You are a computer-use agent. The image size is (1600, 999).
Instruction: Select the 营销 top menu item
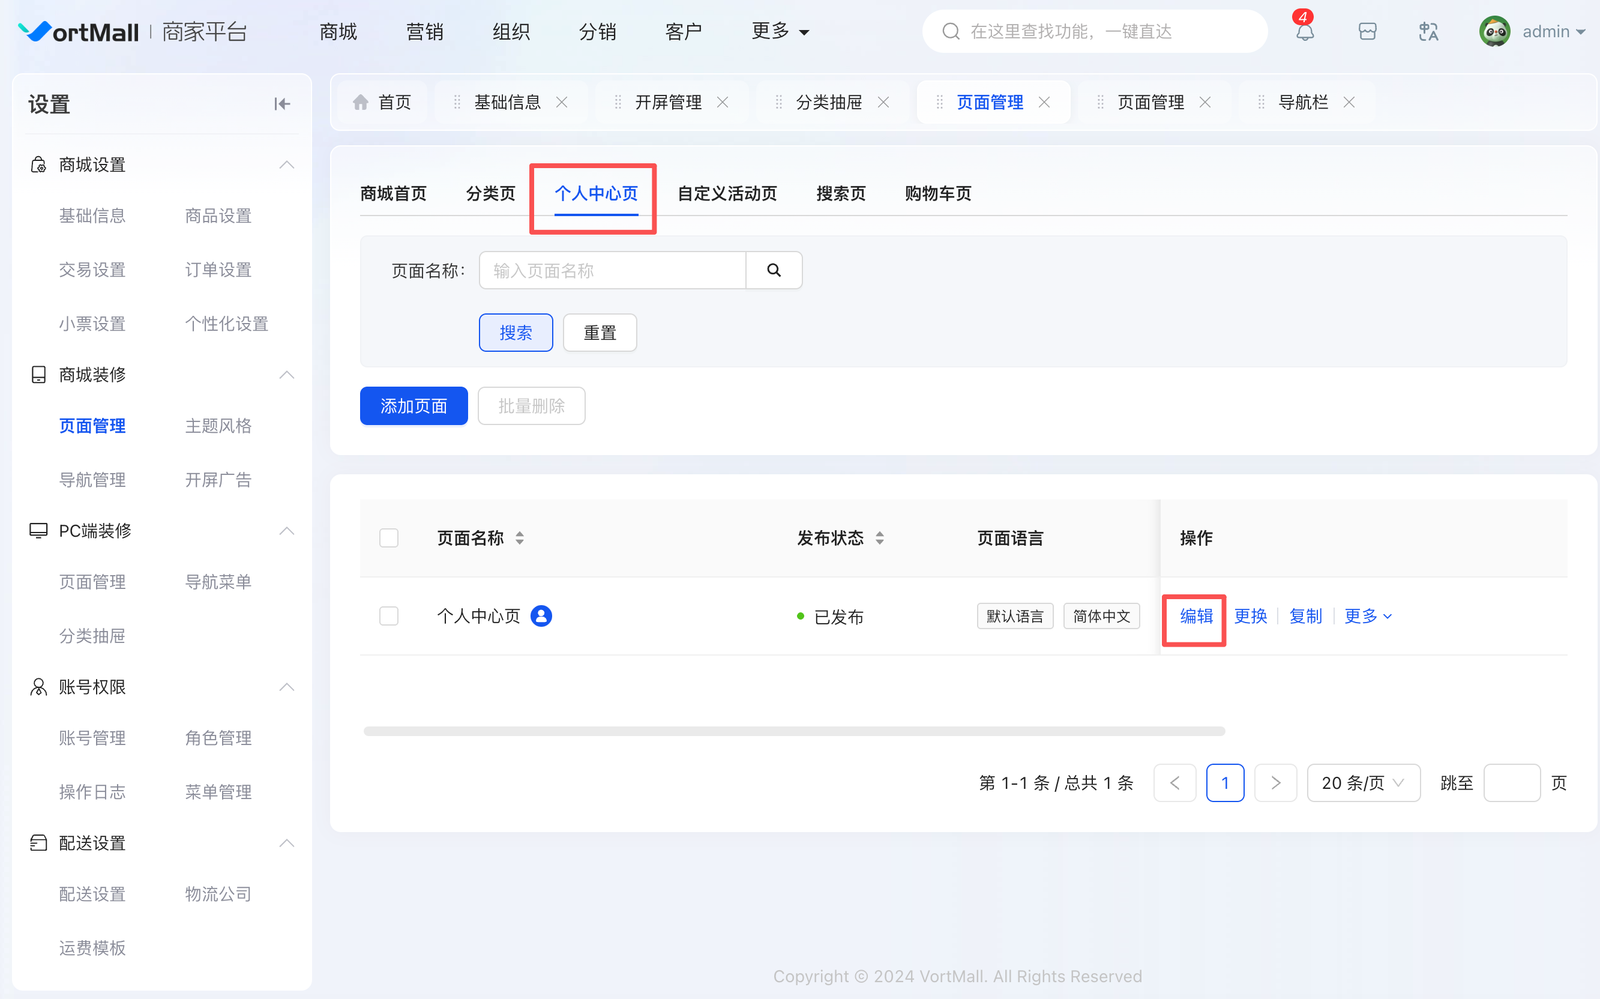click(424, 32)
